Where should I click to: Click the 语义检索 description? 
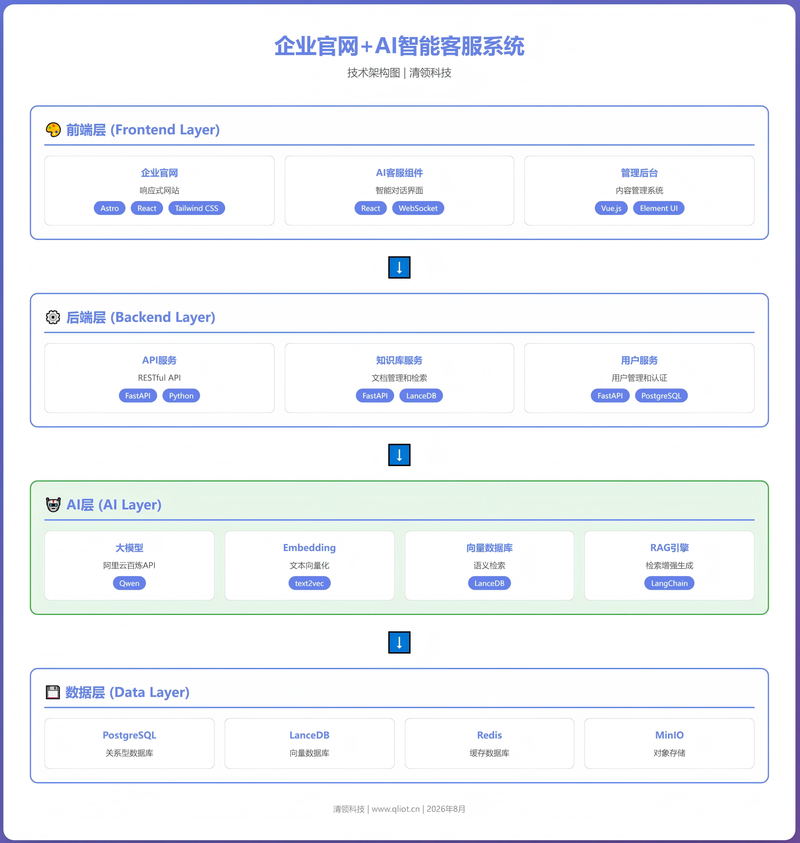[x=489, y=566]
